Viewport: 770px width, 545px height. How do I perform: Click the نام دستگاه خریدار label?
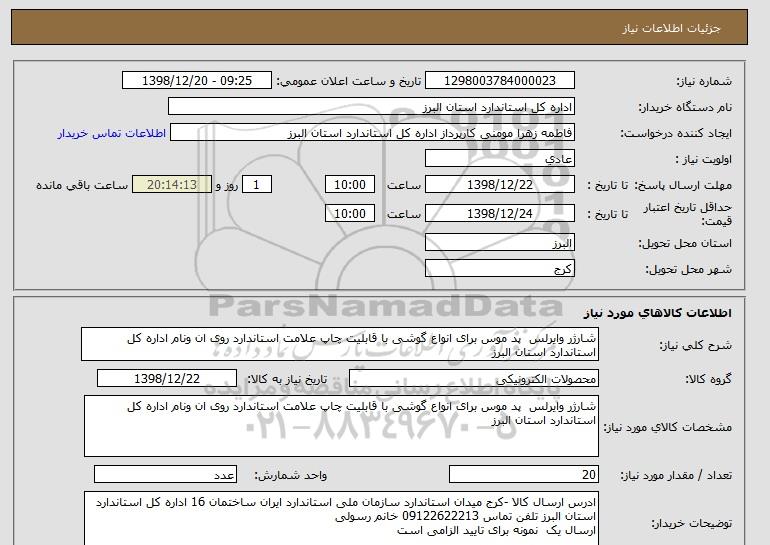pyautogui.click(x=685, y=108)
